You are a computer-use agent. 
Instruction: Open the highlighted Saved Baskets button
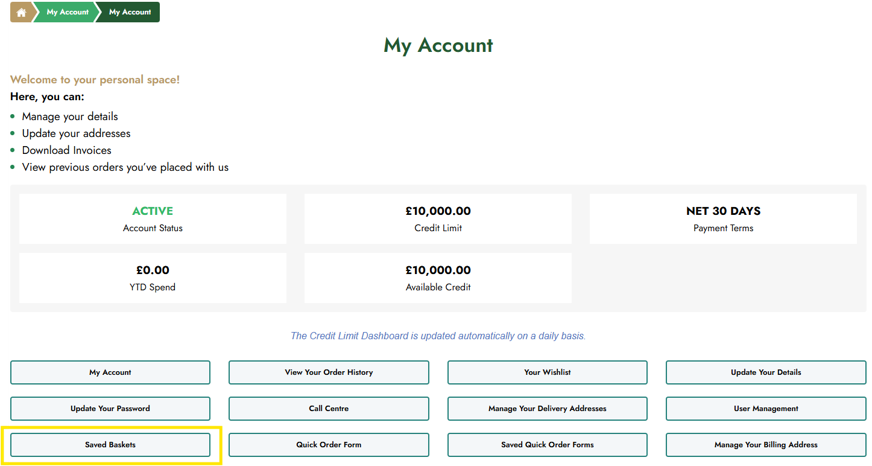click(110, 445)
